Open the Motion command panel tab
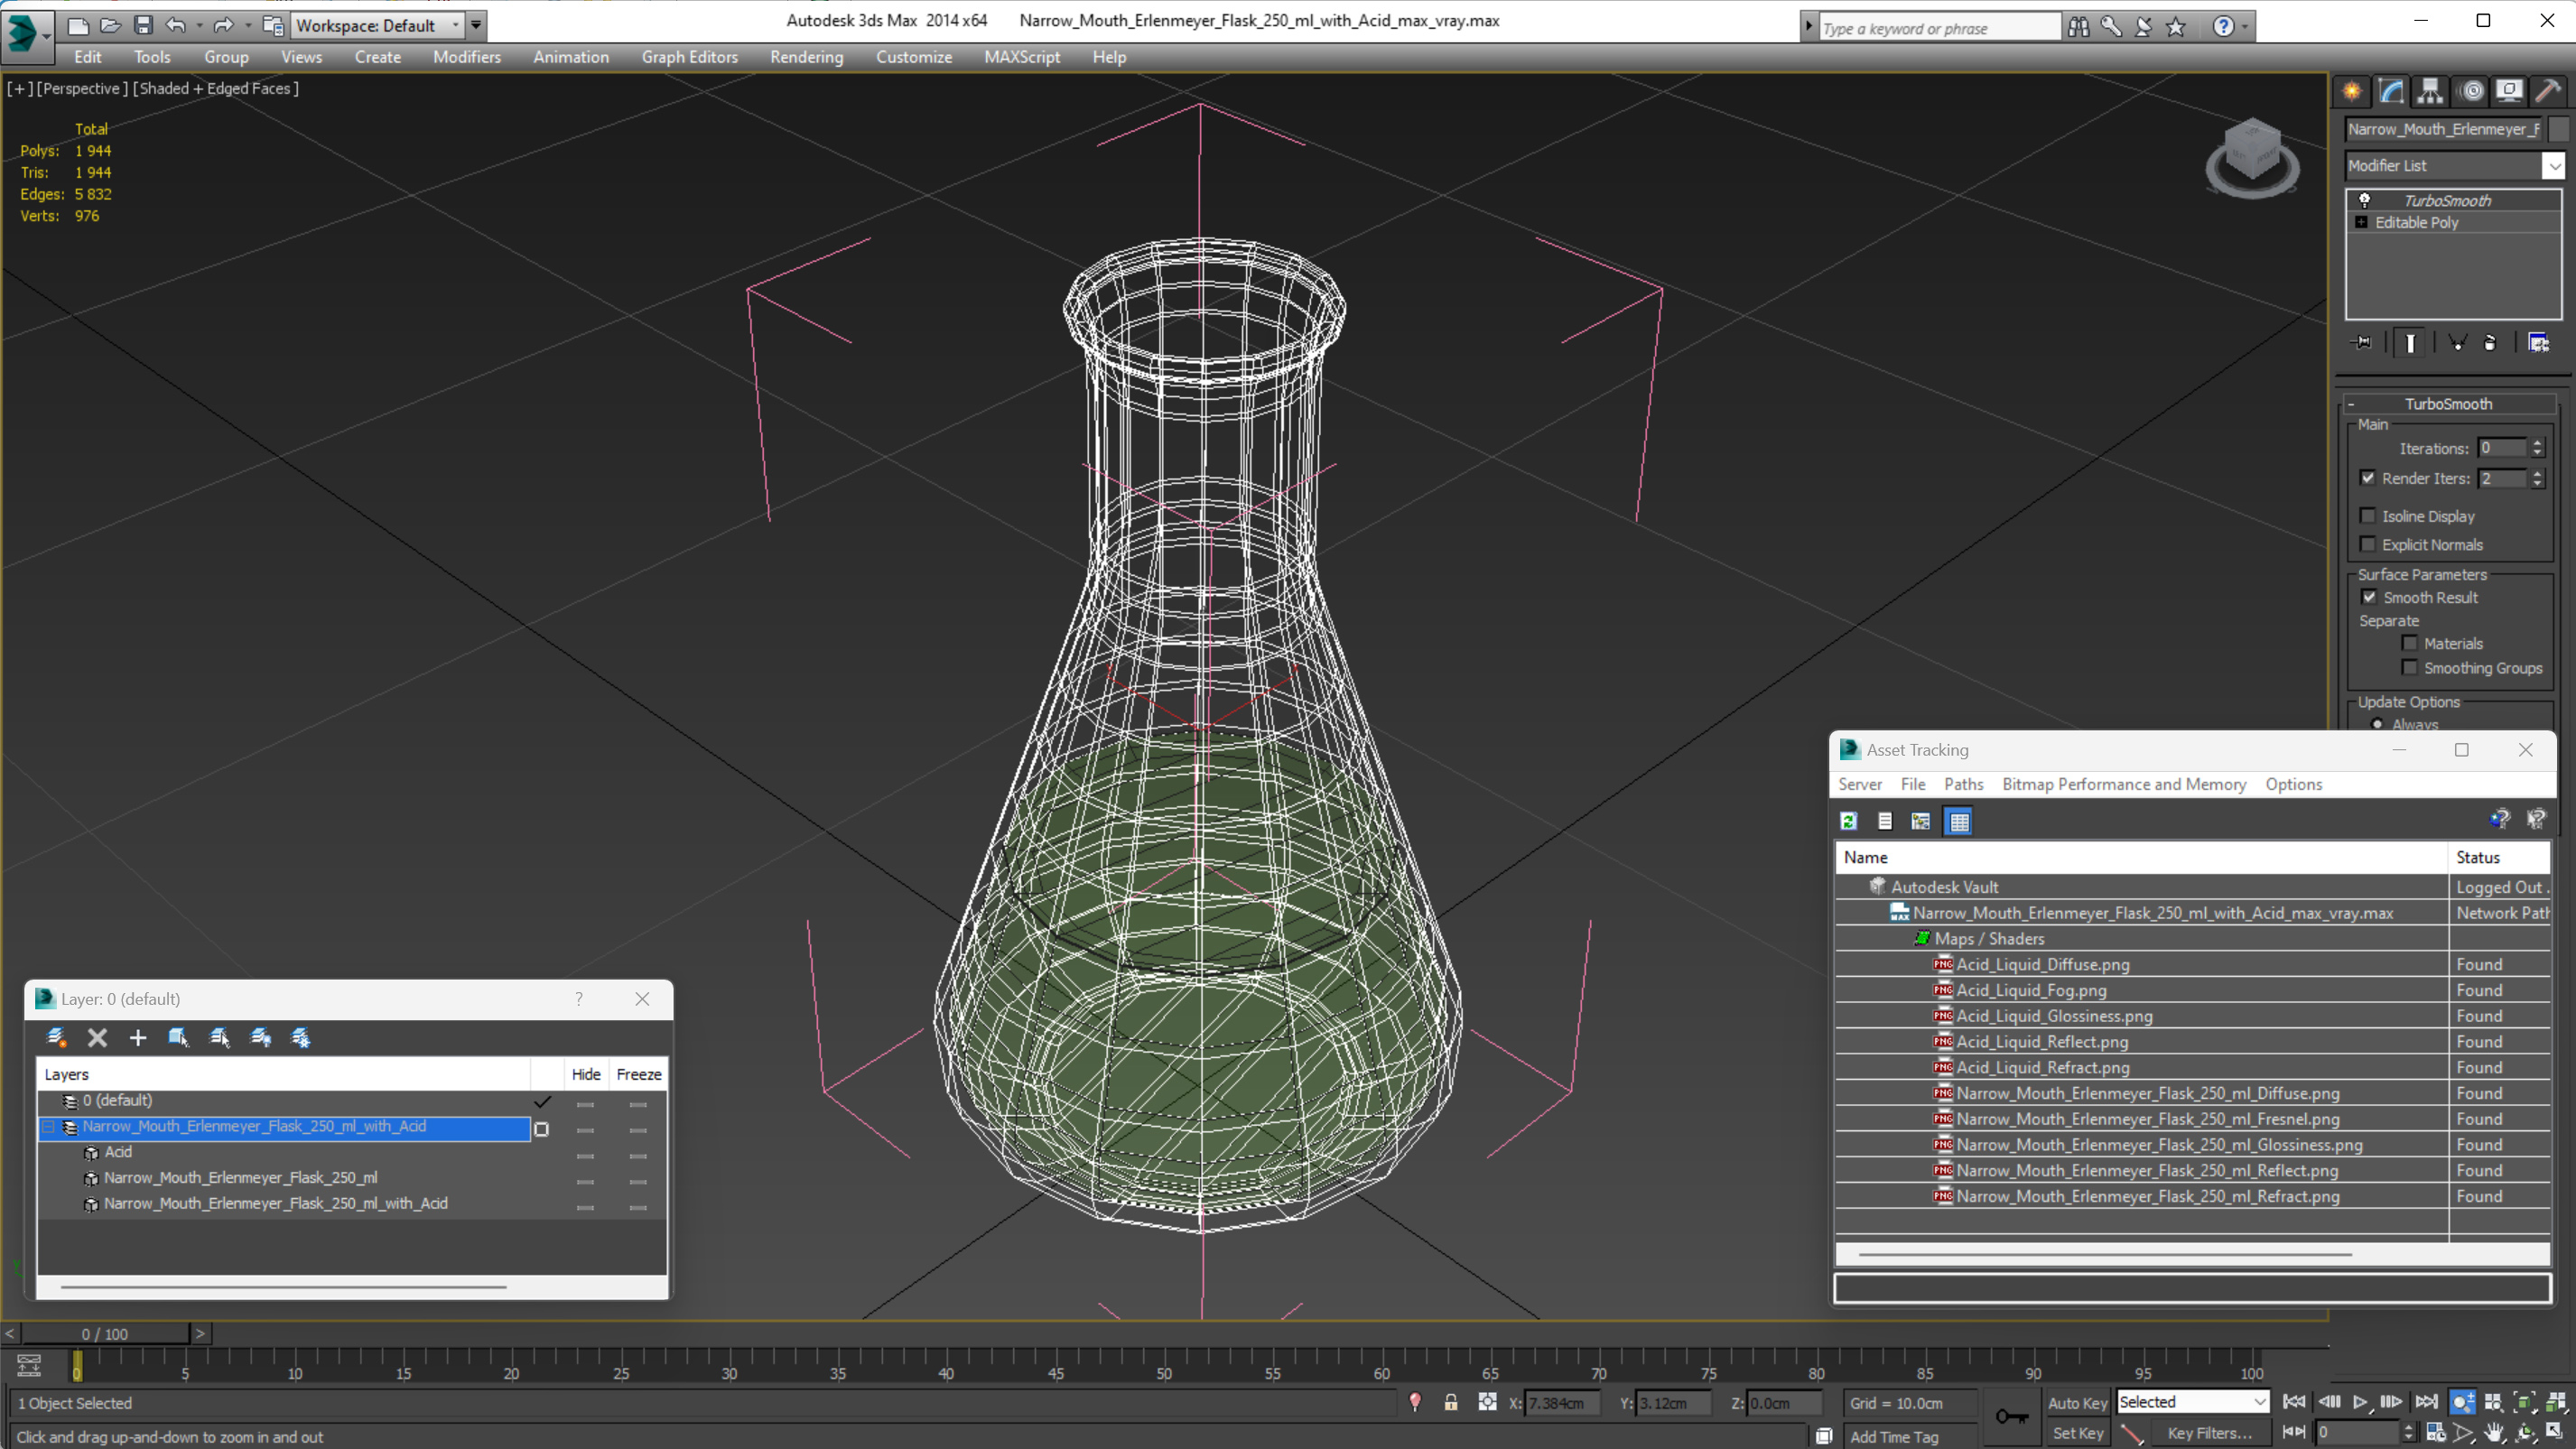This screenshot has width=2576, height=1449. 2471,92
